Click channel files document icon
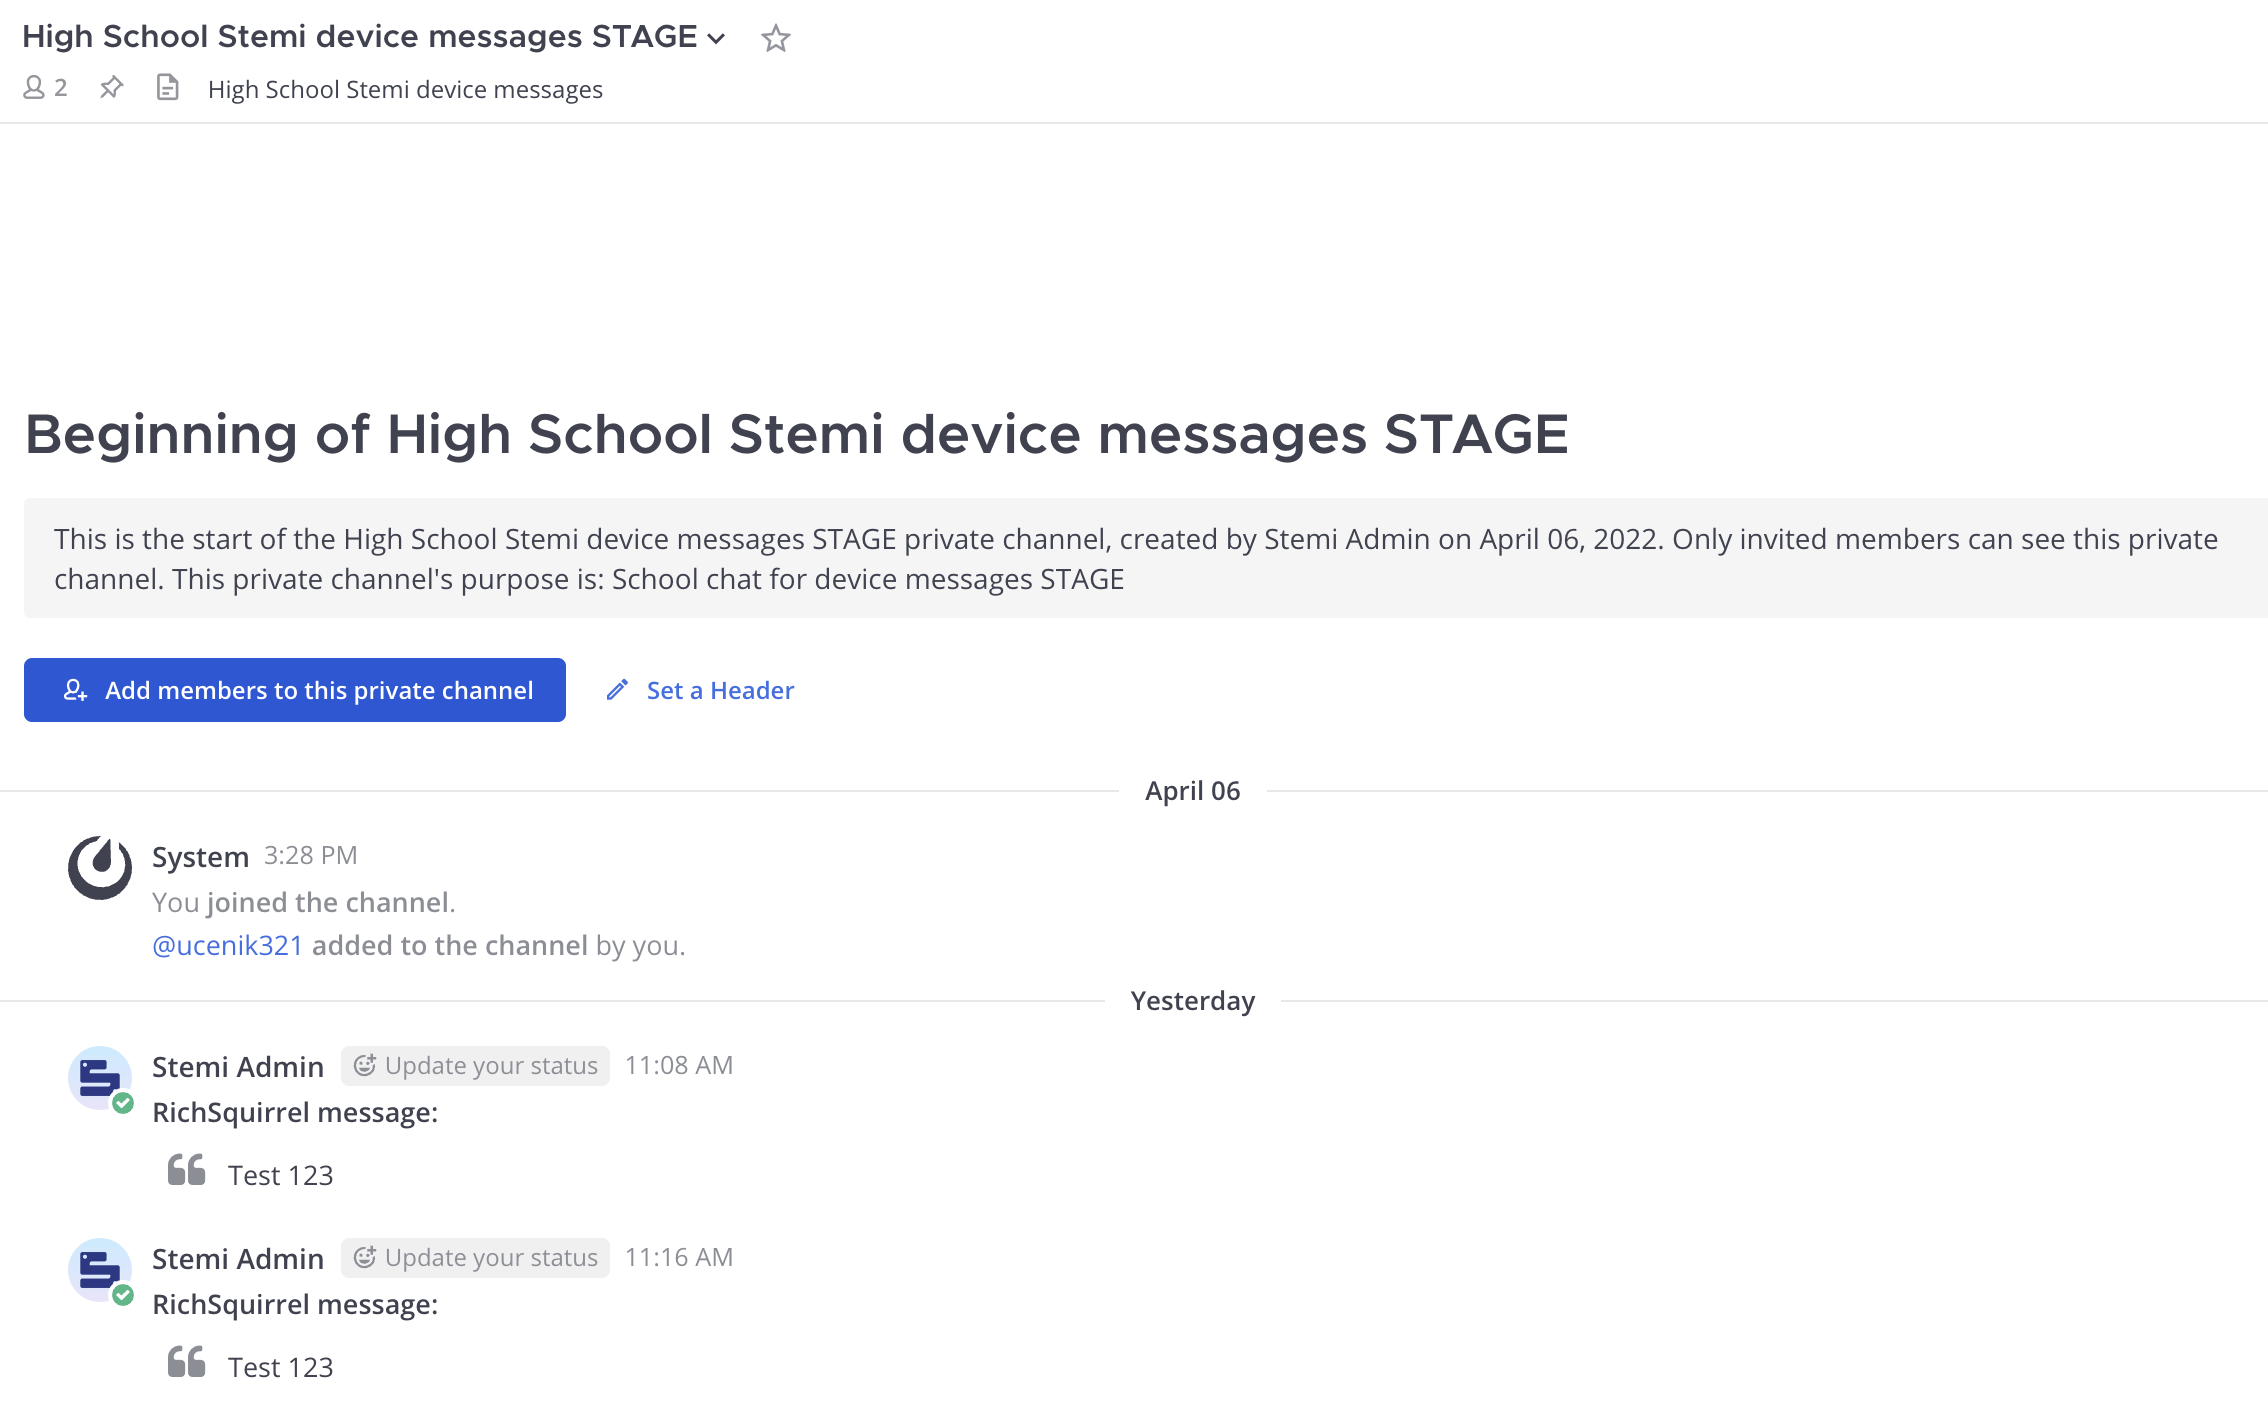Viewport: 2268px width, 1414px height. (167, 88)
